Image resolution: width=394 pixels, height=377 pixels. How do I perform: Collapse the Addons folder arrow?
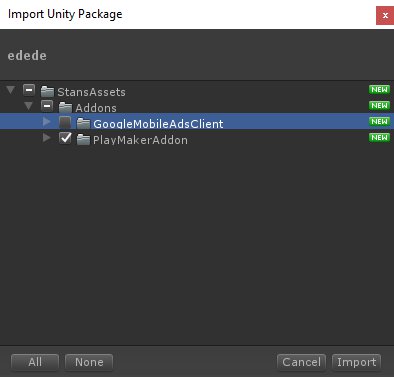[29, 106]
